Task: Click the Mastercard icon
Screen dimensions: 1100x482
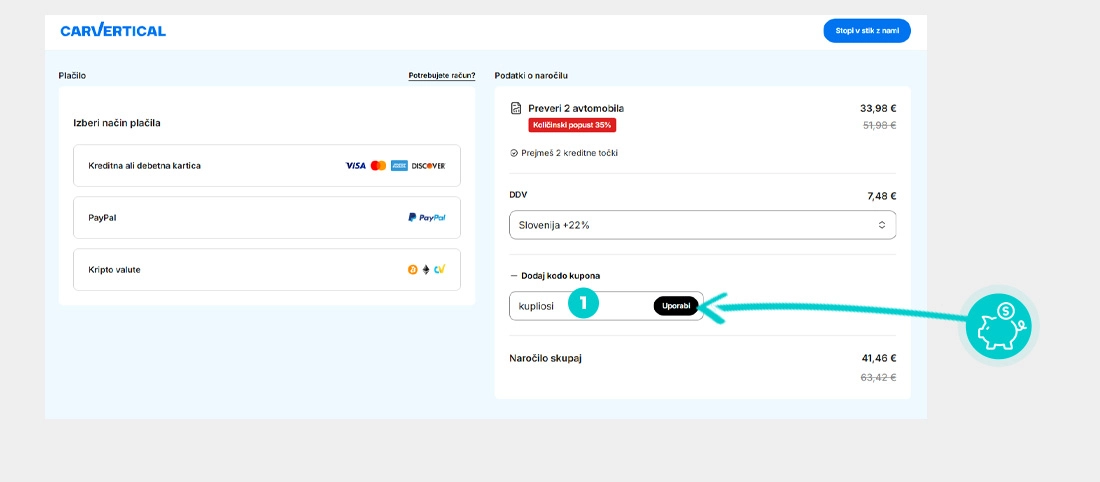Action: click(378, 166)
